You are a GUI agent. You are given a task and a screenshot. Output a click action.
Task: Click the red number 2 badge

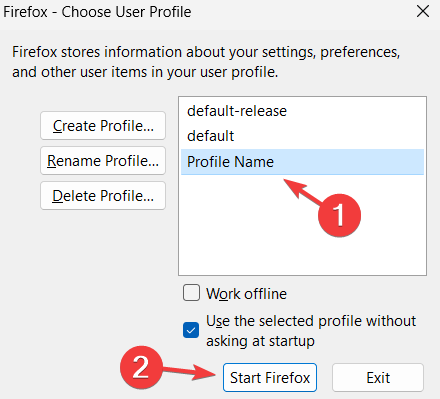click(x=141, y=367)
